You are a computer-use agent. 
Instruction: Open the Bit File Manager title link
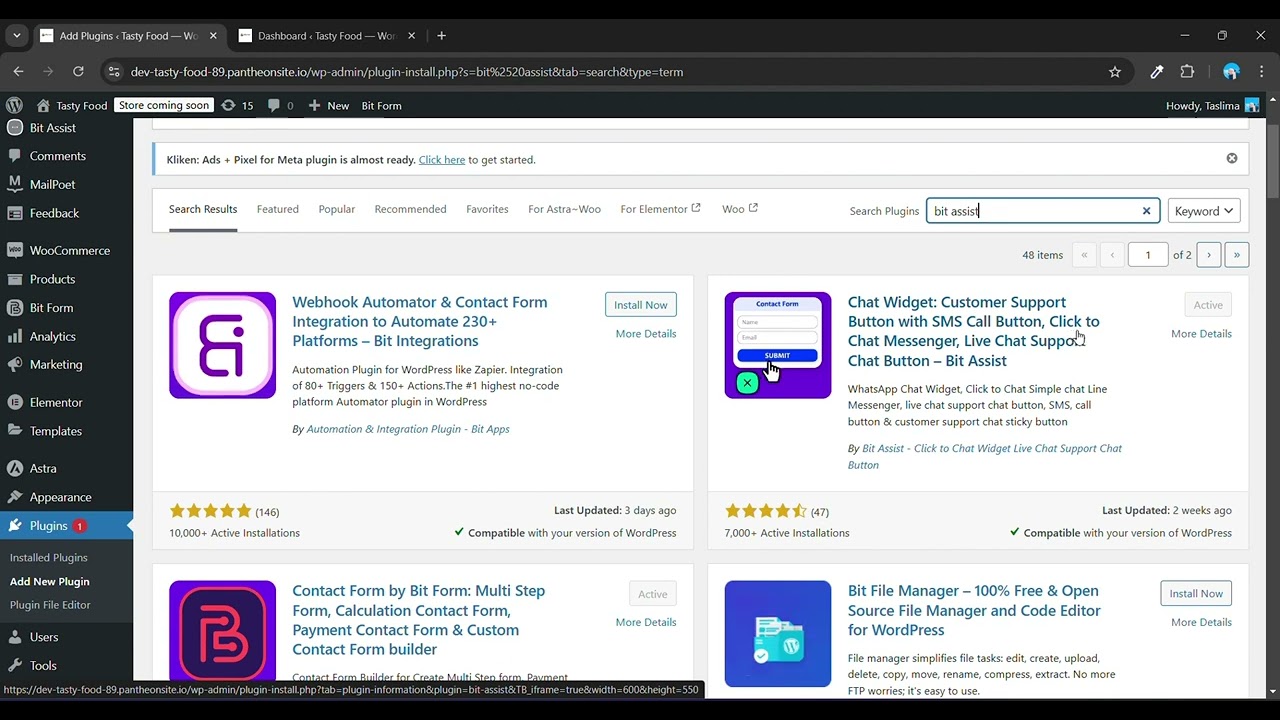pos(974,610)
